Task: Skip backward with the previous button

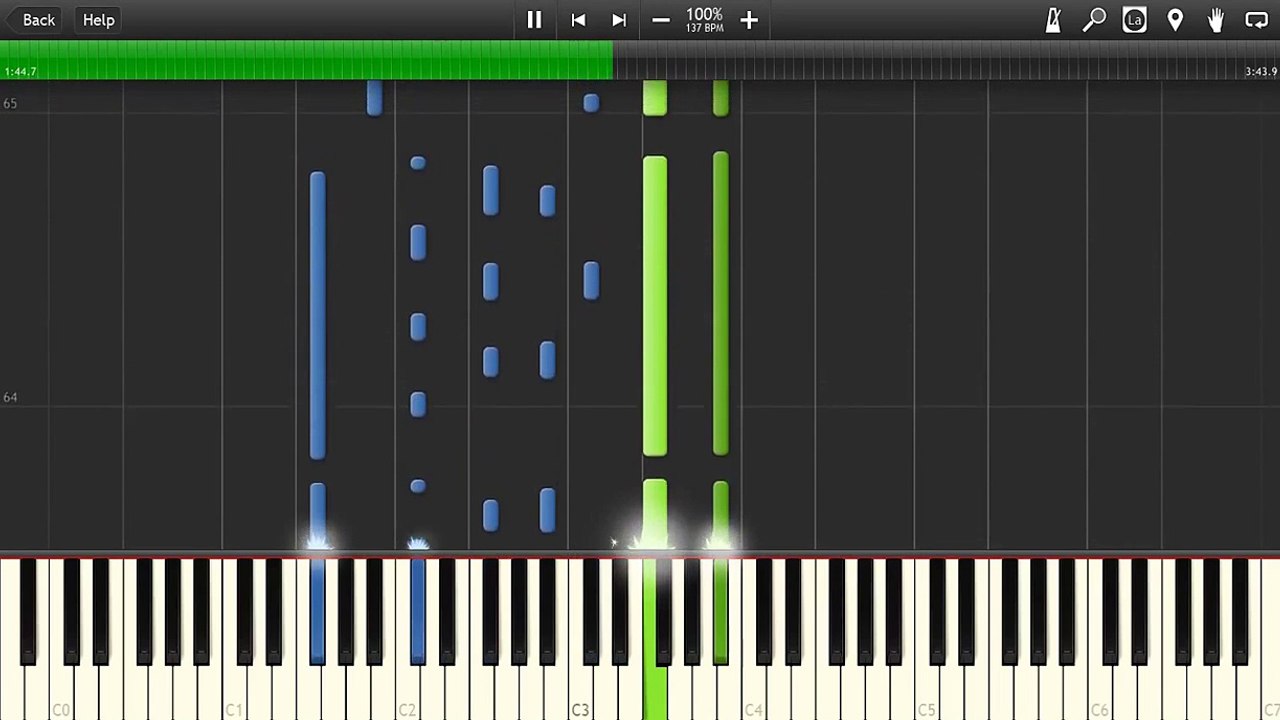Action: (578, 20)
